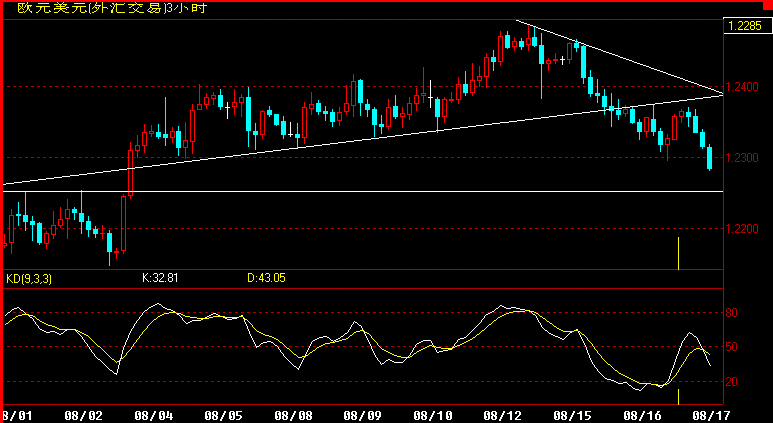Viewport: 773px width, 423px height.
Task: Select the horizontal white support line
Action: (x=363, y=191)
